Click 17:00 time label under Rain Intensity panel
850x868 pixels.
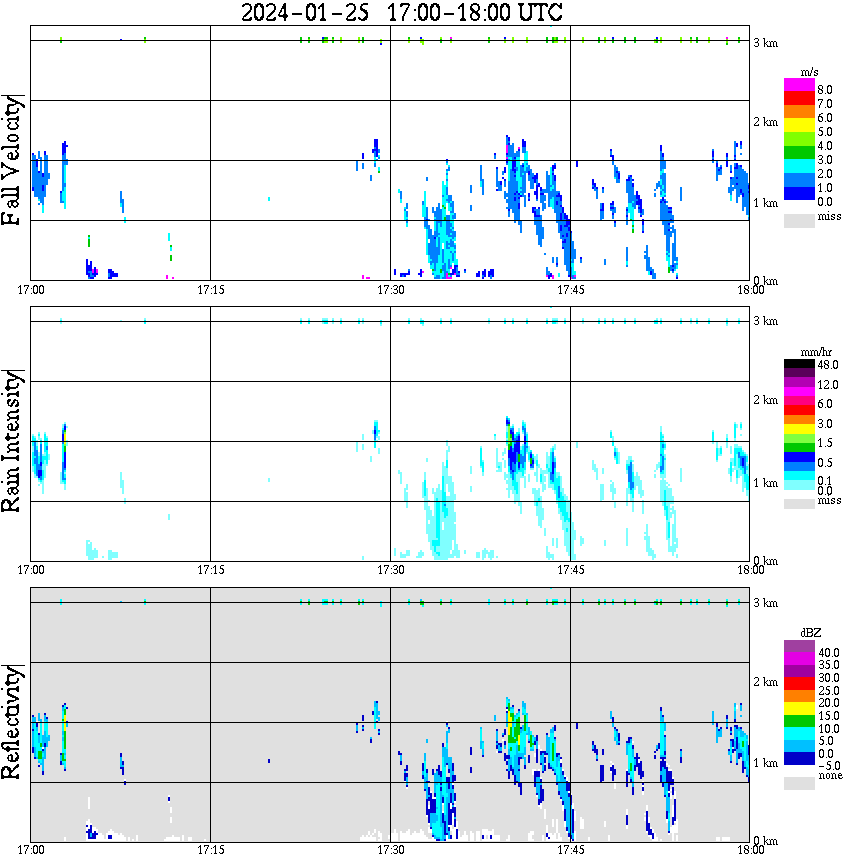click(30, 570)
